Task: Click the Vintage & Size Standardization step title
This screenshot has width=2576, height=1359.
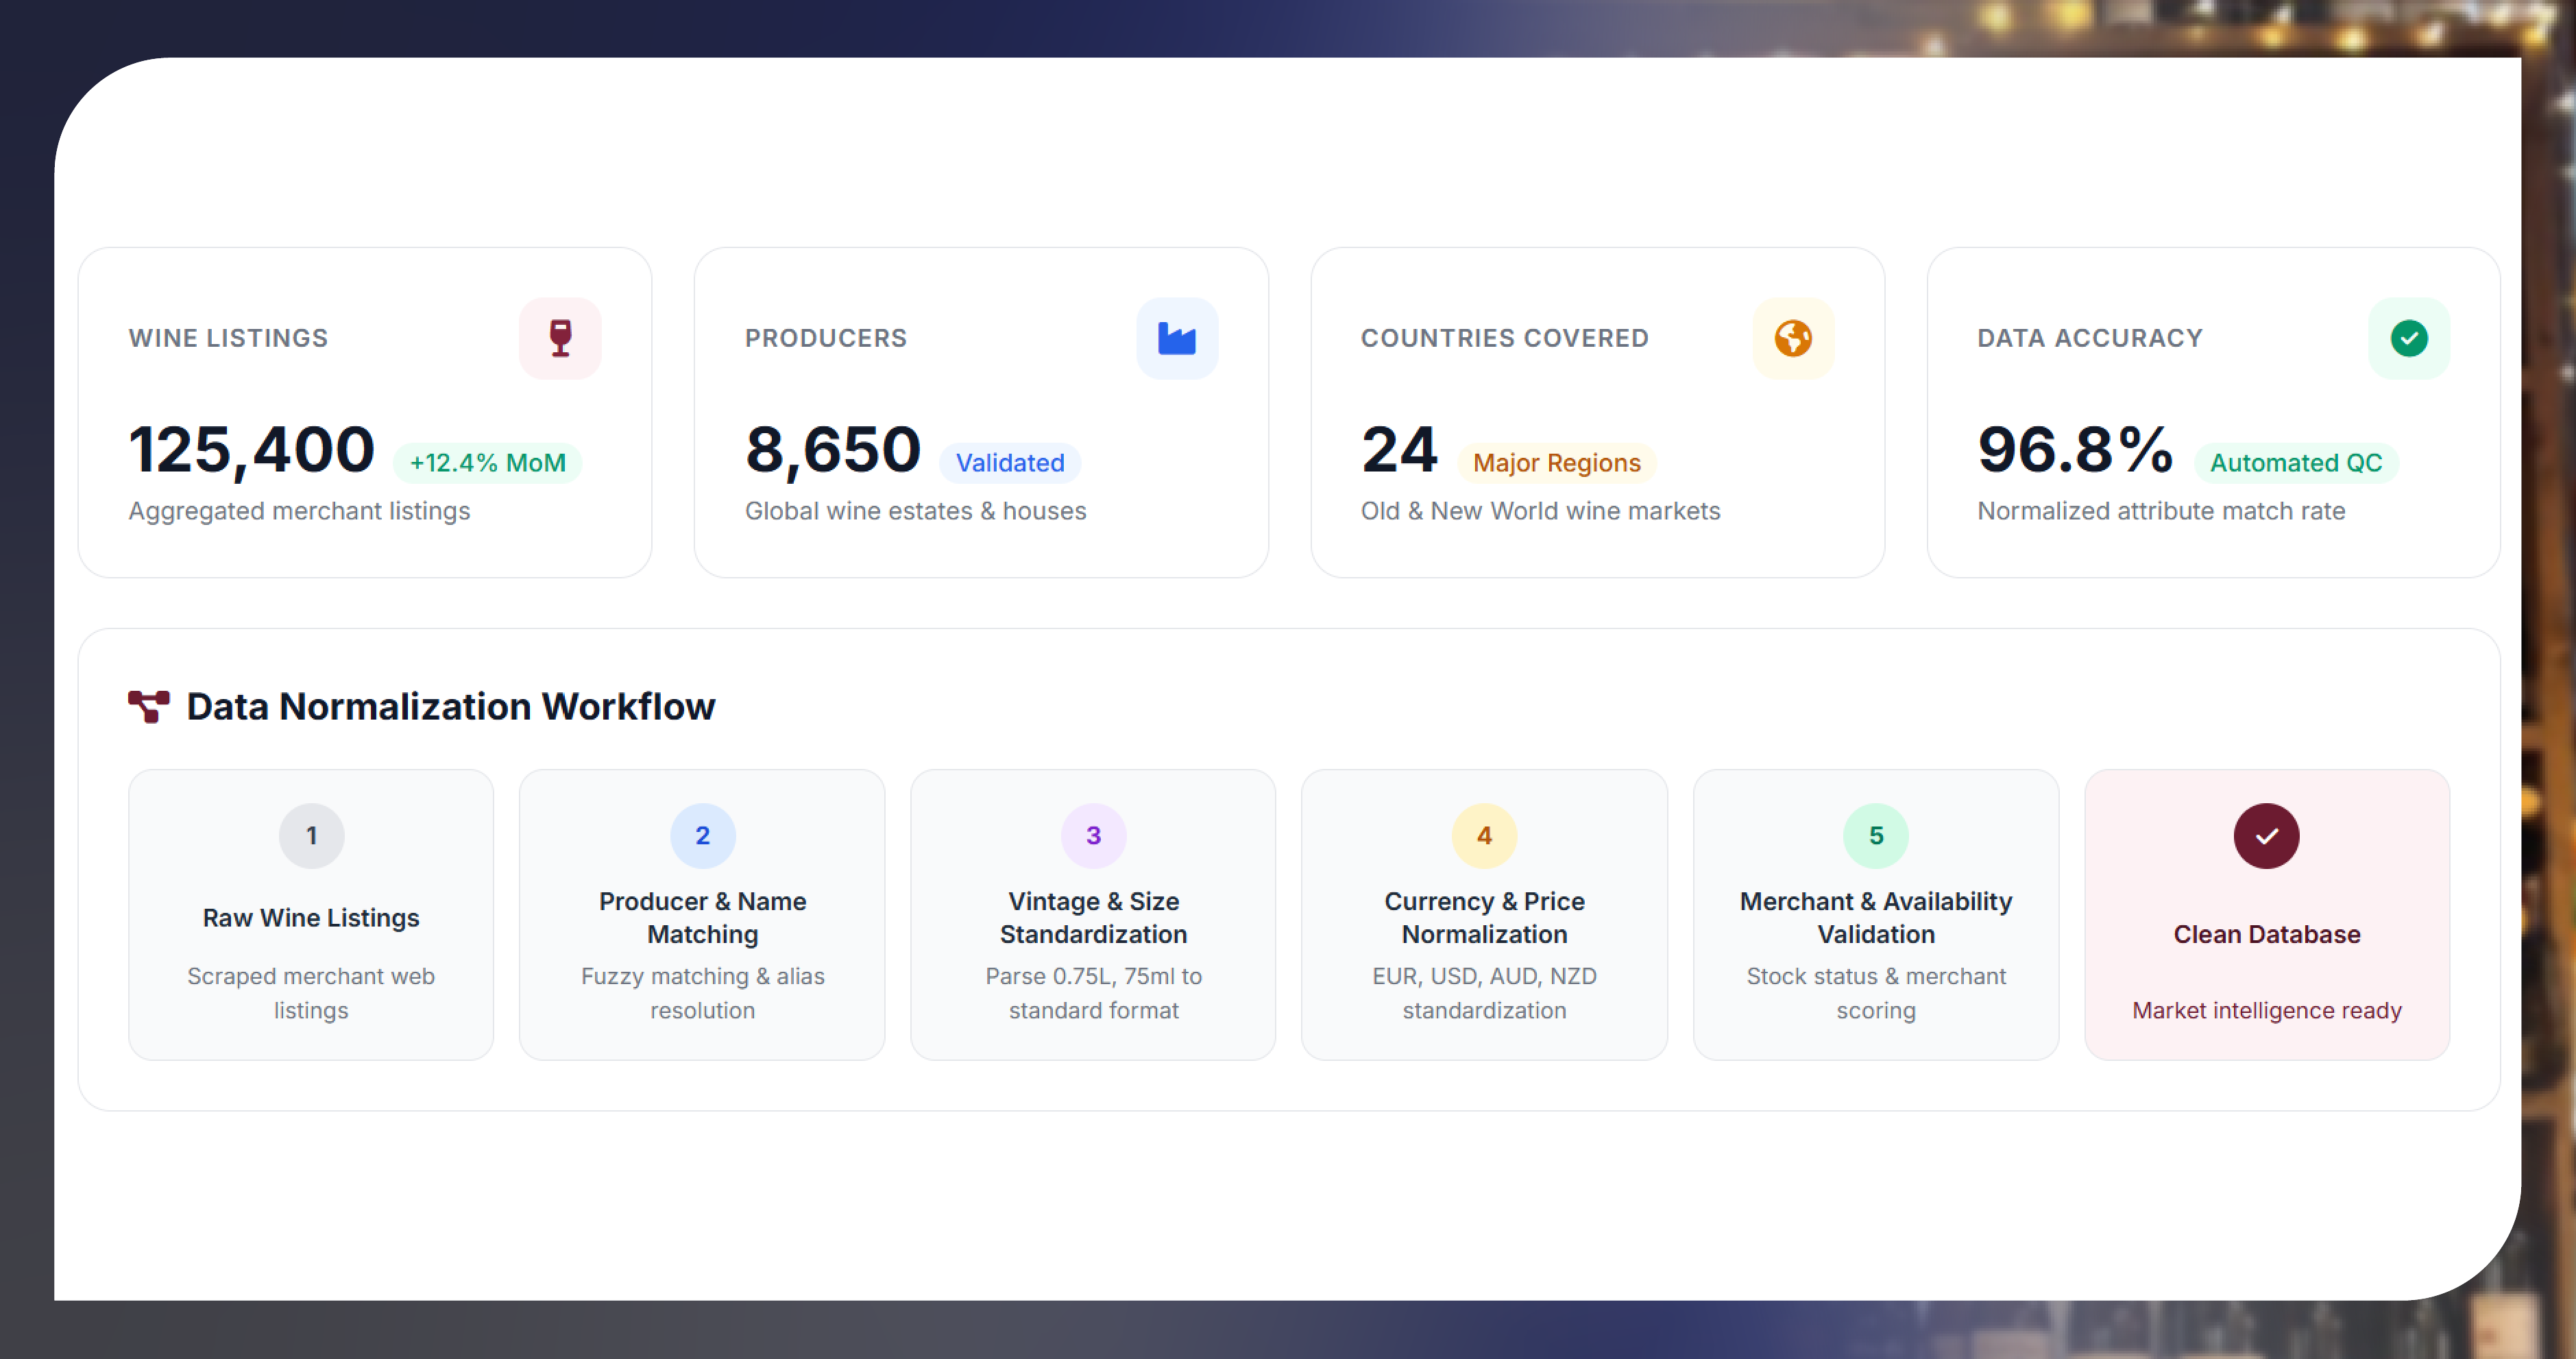Action: tap(1093, 918)
